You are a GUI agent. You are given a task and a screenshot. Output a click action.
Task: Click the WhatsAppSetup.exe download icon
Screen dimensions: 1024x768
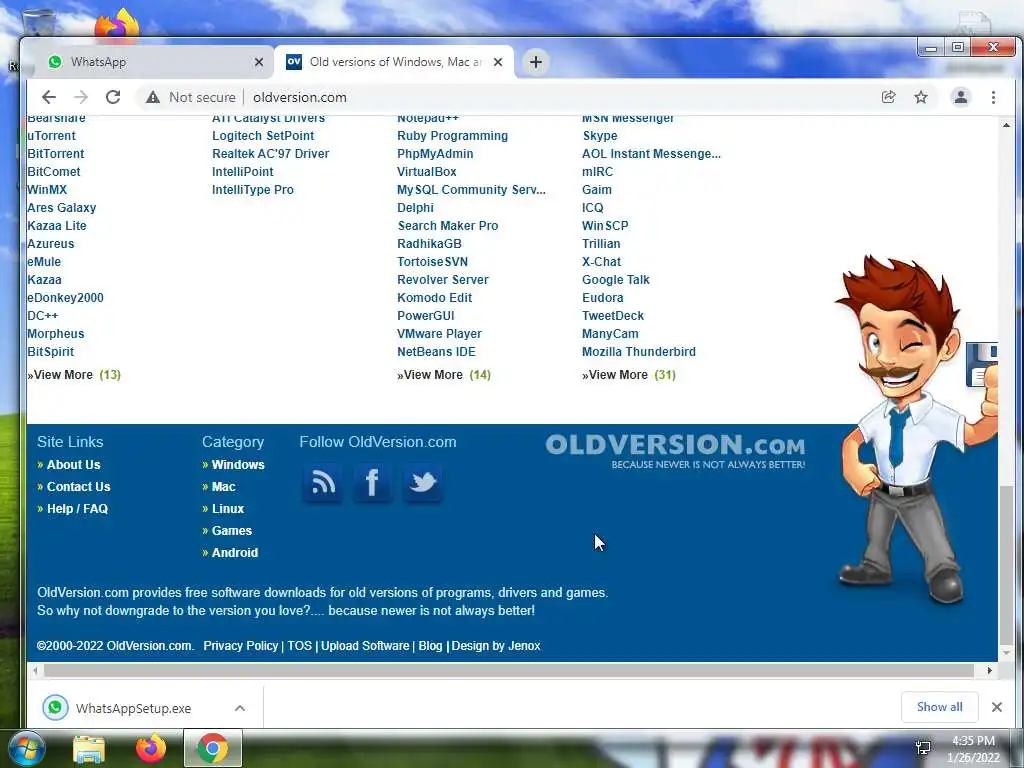tap(56, 708)
